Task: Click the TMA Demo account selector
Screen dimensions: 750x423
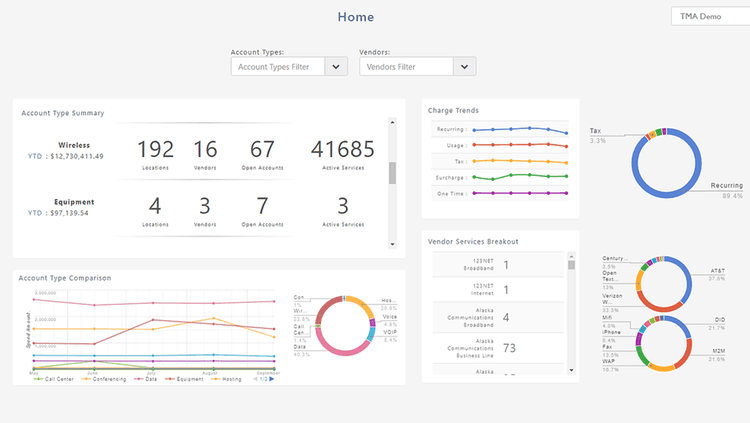Action: (708, 18)
